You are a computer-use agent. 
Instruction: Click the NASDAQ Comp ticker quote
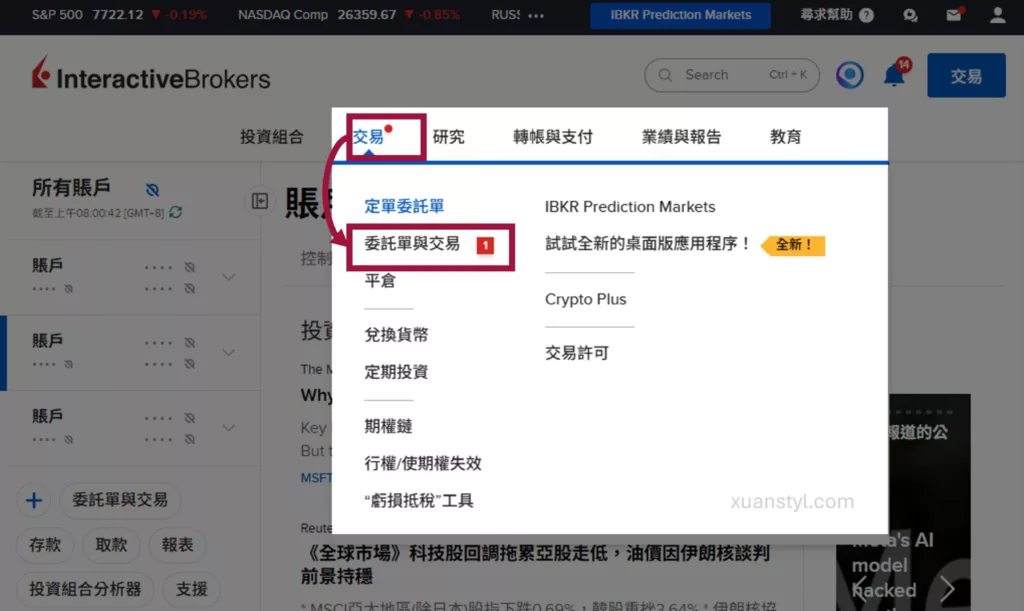(349, 14)
